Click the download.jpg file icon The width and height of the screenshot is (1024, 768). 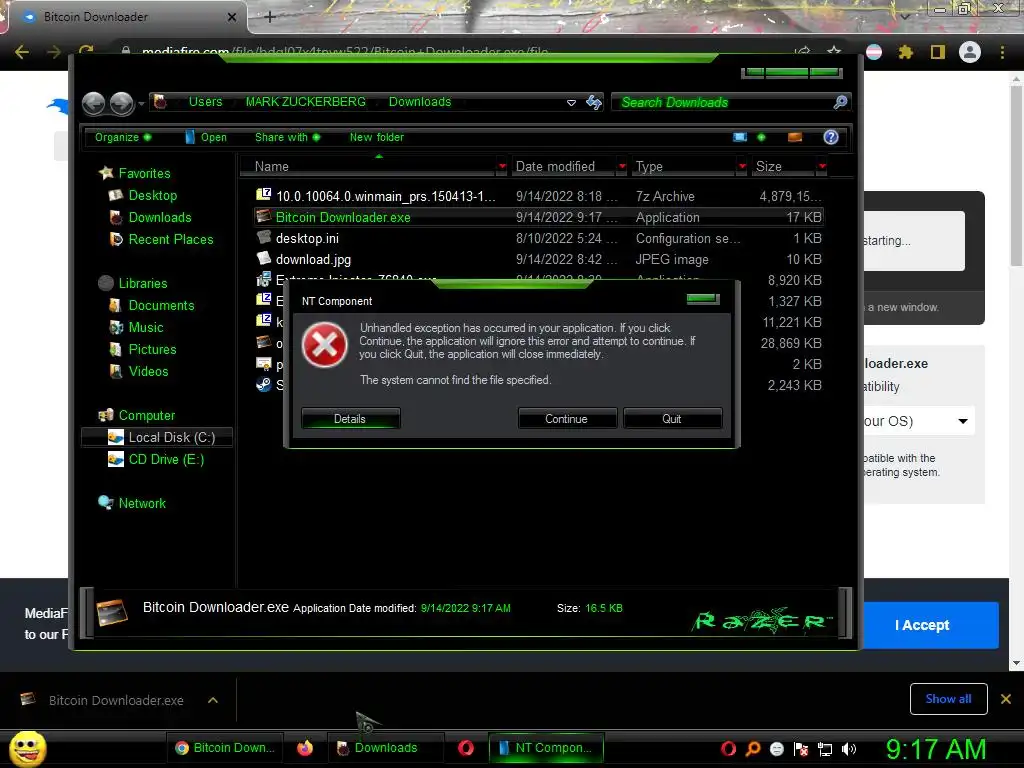[x=263, y=258]
